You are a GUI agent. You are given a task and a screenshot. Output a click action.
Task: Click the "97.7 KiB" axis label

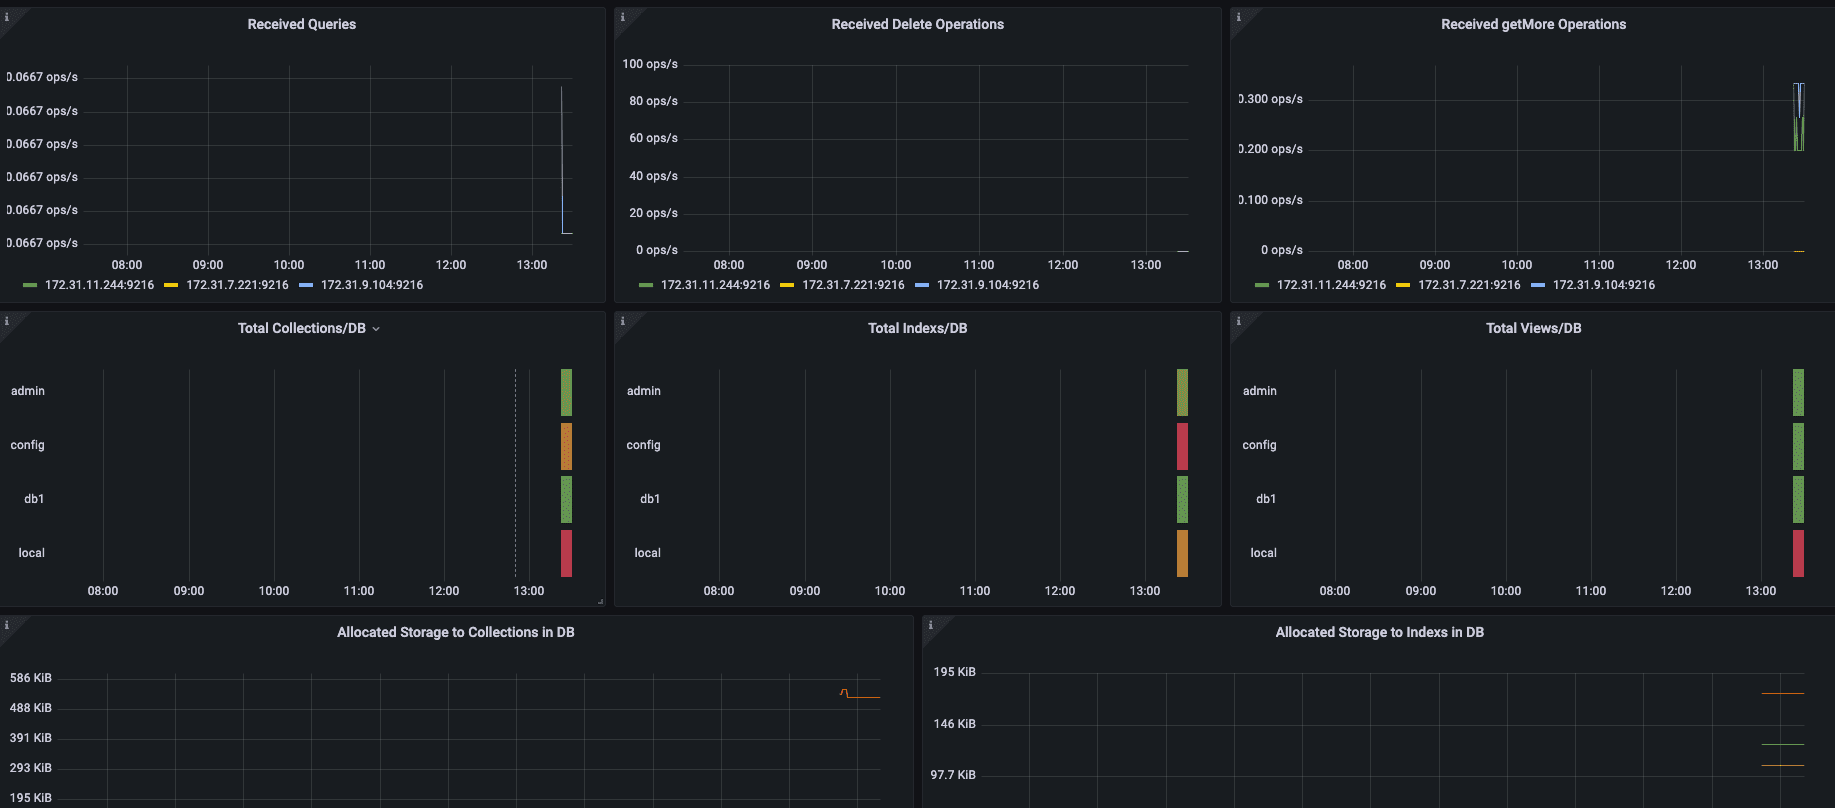coord(953,775)
